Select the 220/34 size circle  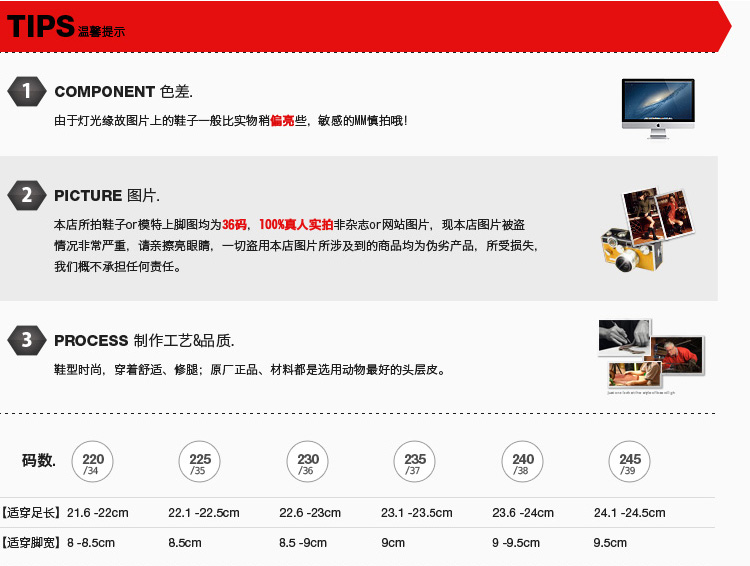coord(92,463)
